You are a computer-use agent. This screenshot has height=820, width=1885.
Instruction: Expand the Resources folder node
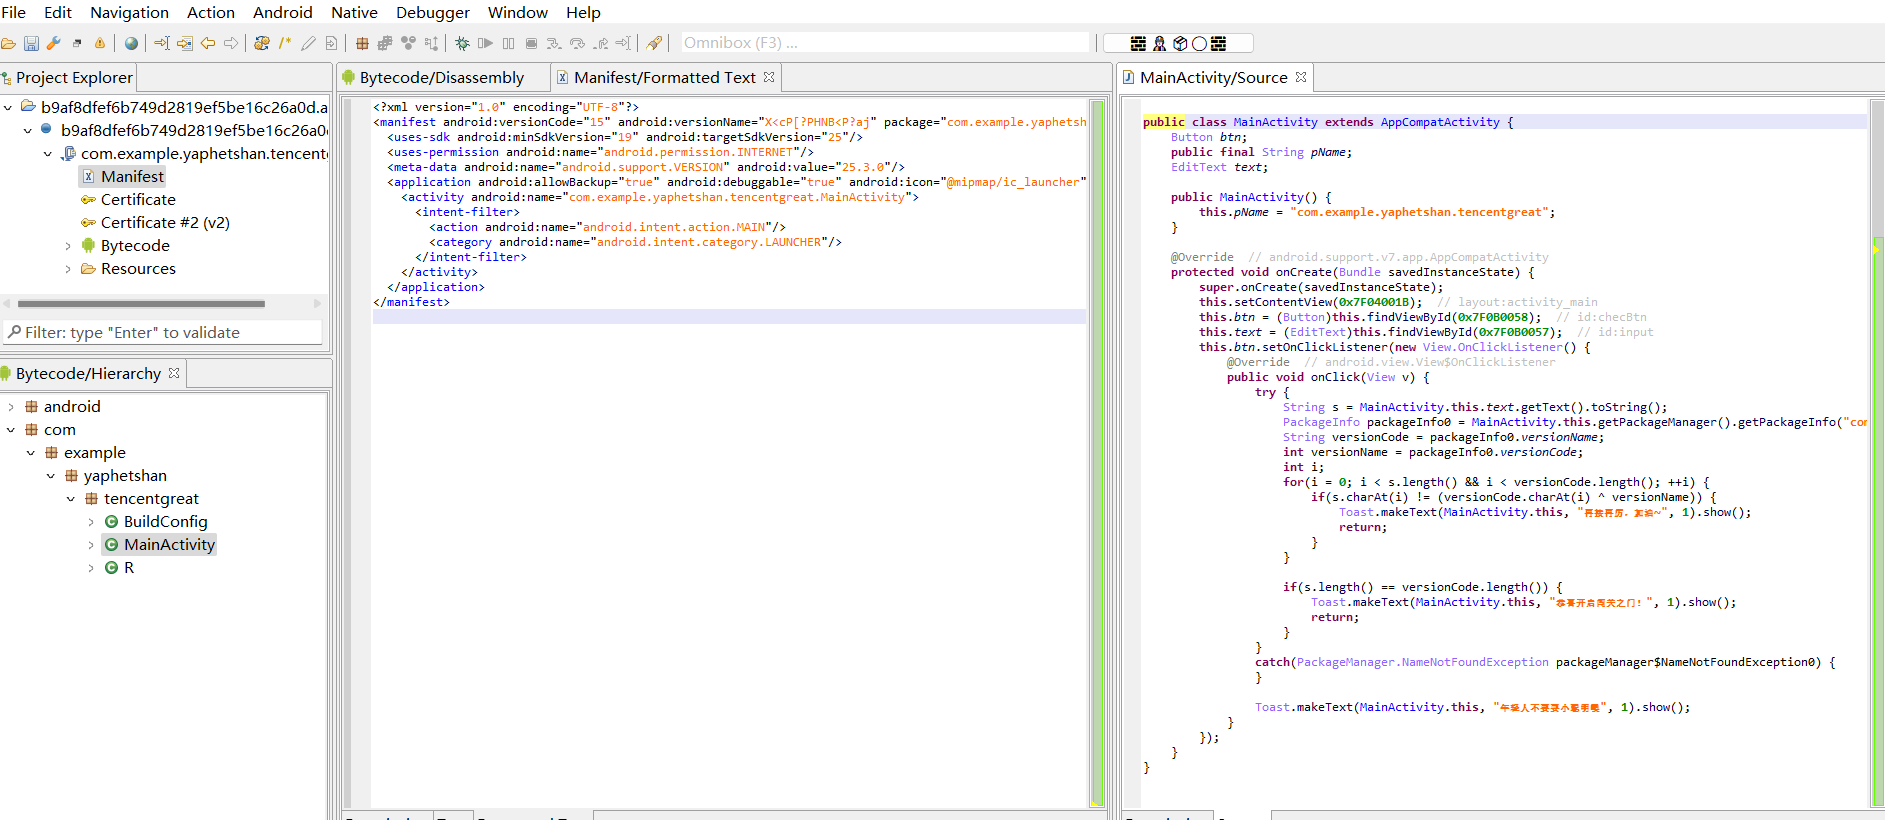coord(68,269)
